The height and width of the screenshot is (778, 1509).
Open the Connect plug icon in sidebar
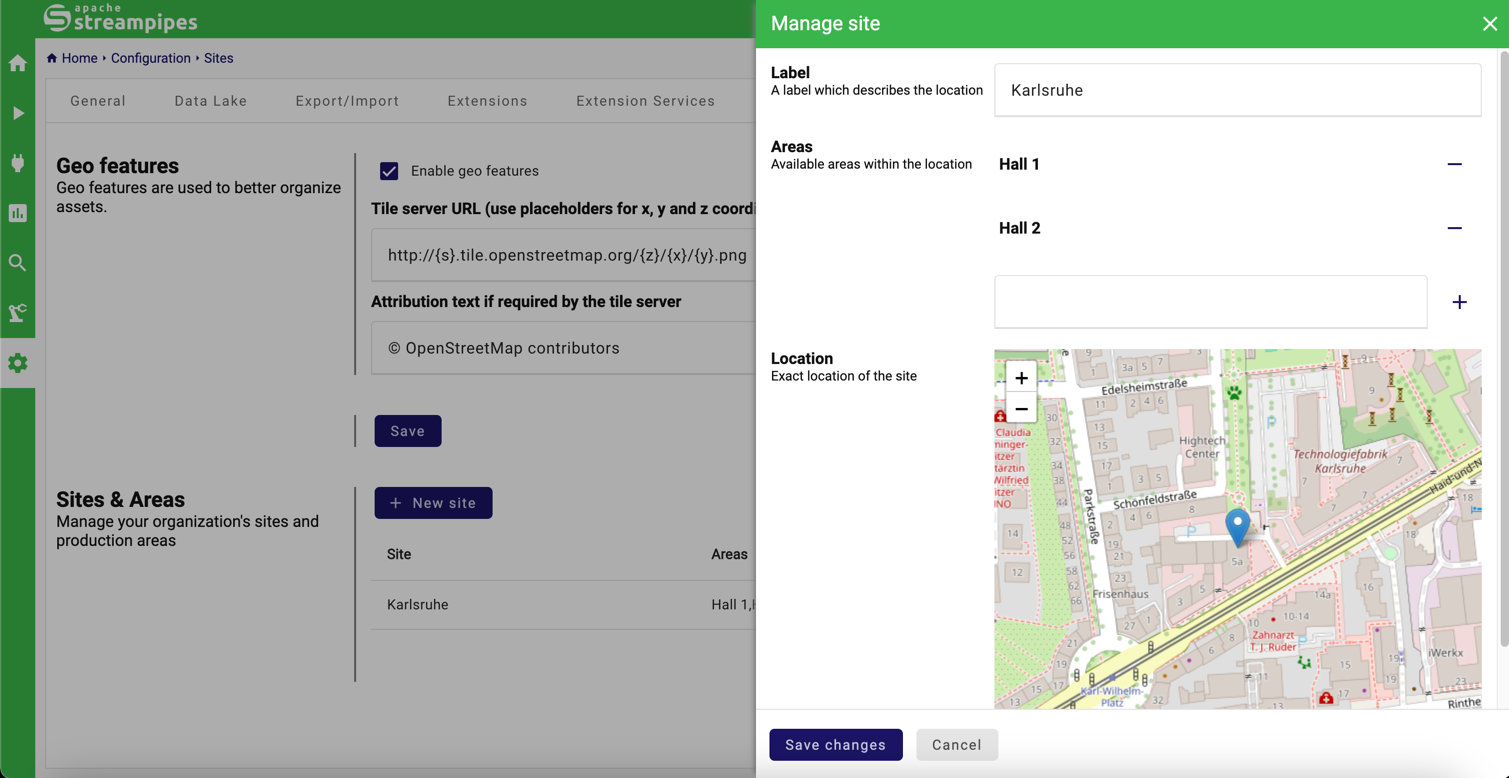click(x=18, y=163)
